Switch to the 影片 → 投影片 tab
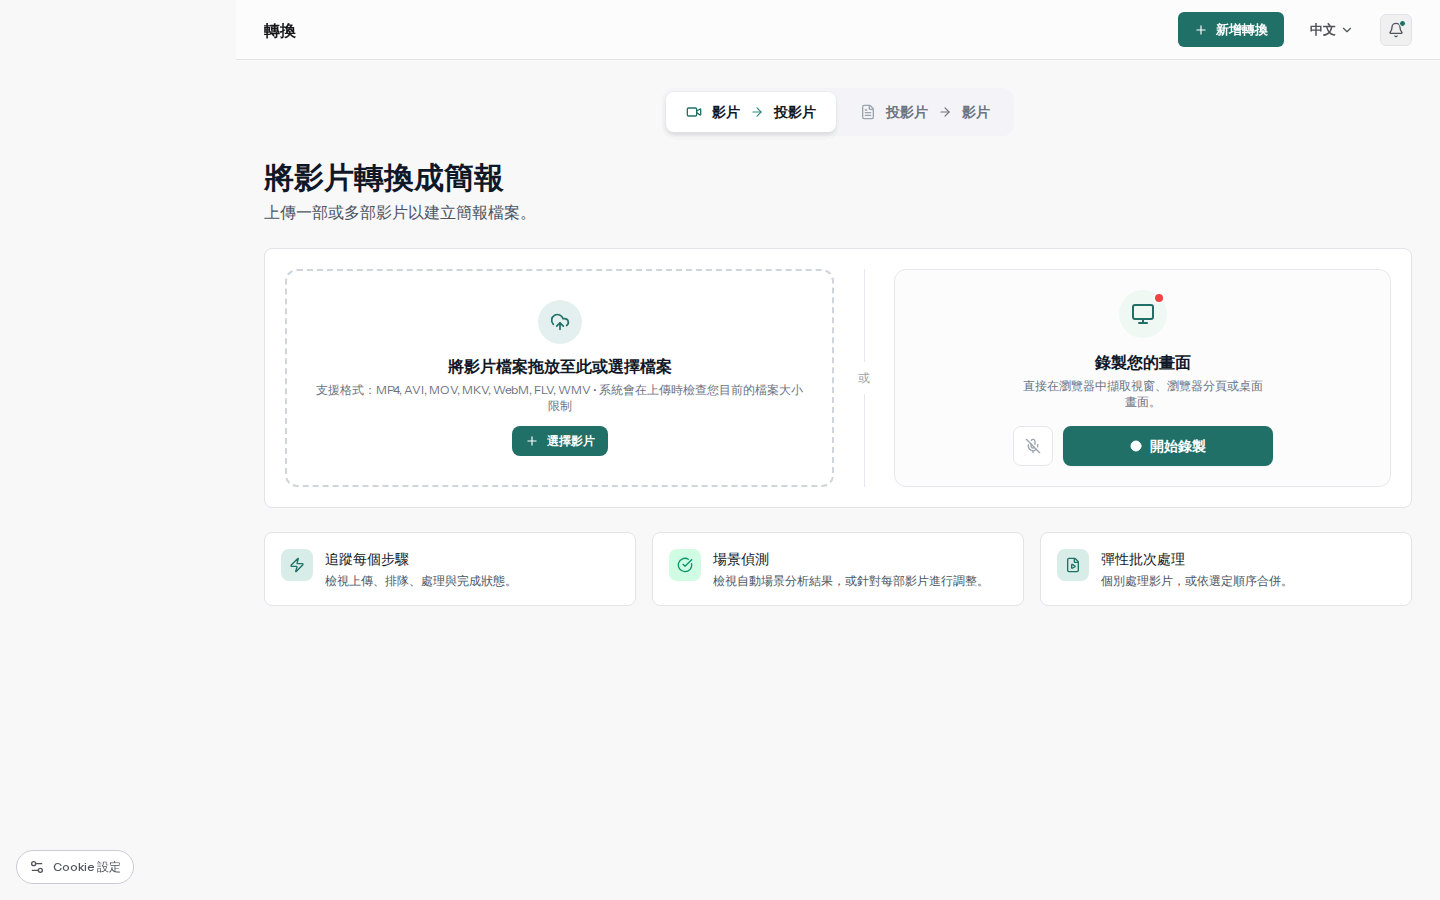Viewport: 1440px width, 900px height. (x=751, y=112)
